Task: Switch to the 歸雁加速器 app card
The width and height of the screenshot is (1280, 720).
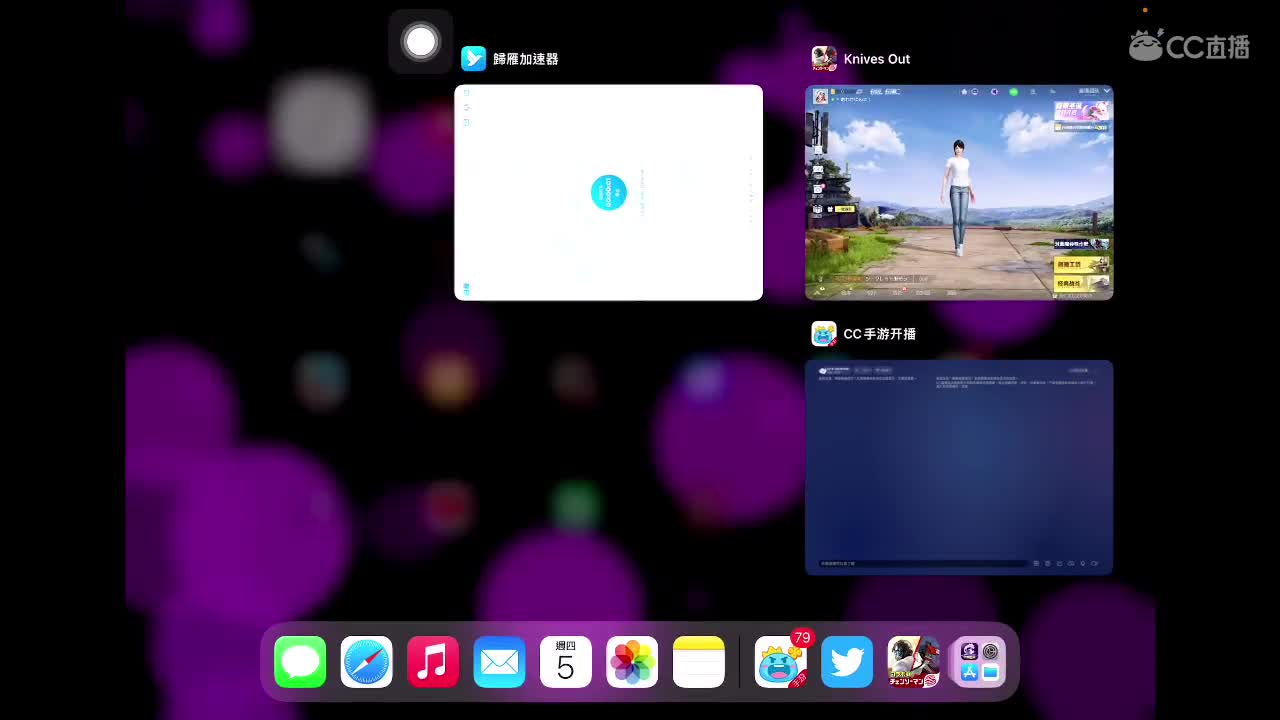Action: point(608,192)
